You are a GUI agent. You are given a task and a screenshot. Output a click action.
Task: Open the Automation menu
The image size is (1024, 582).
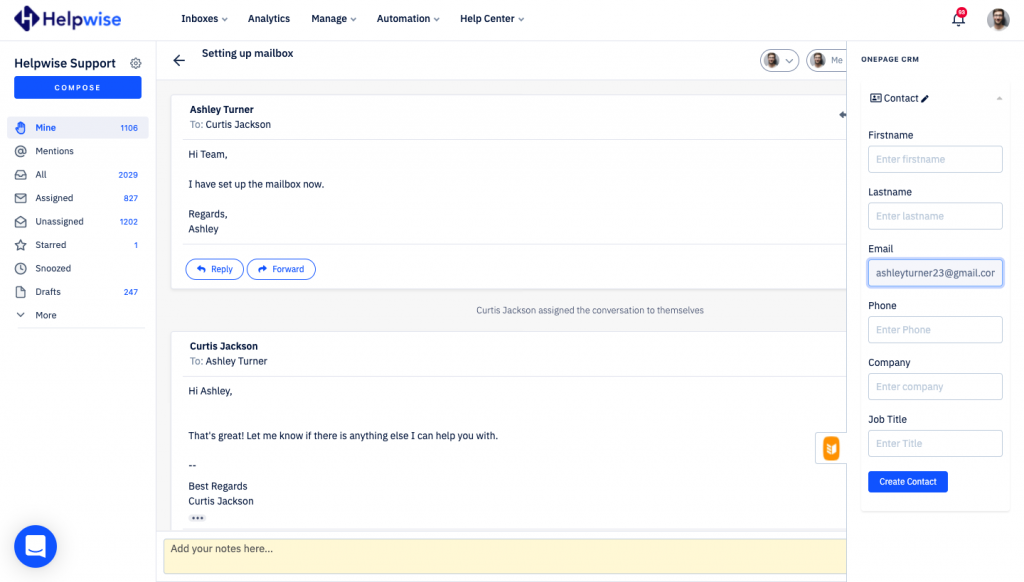point(408,19)
